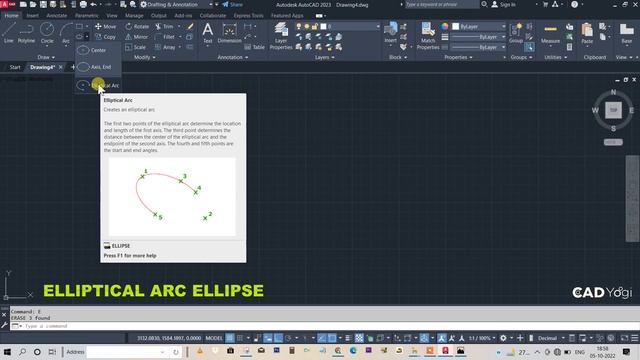Screen dimensions: 640x360
Task: Click the Group tool
Action: point(516,33)
